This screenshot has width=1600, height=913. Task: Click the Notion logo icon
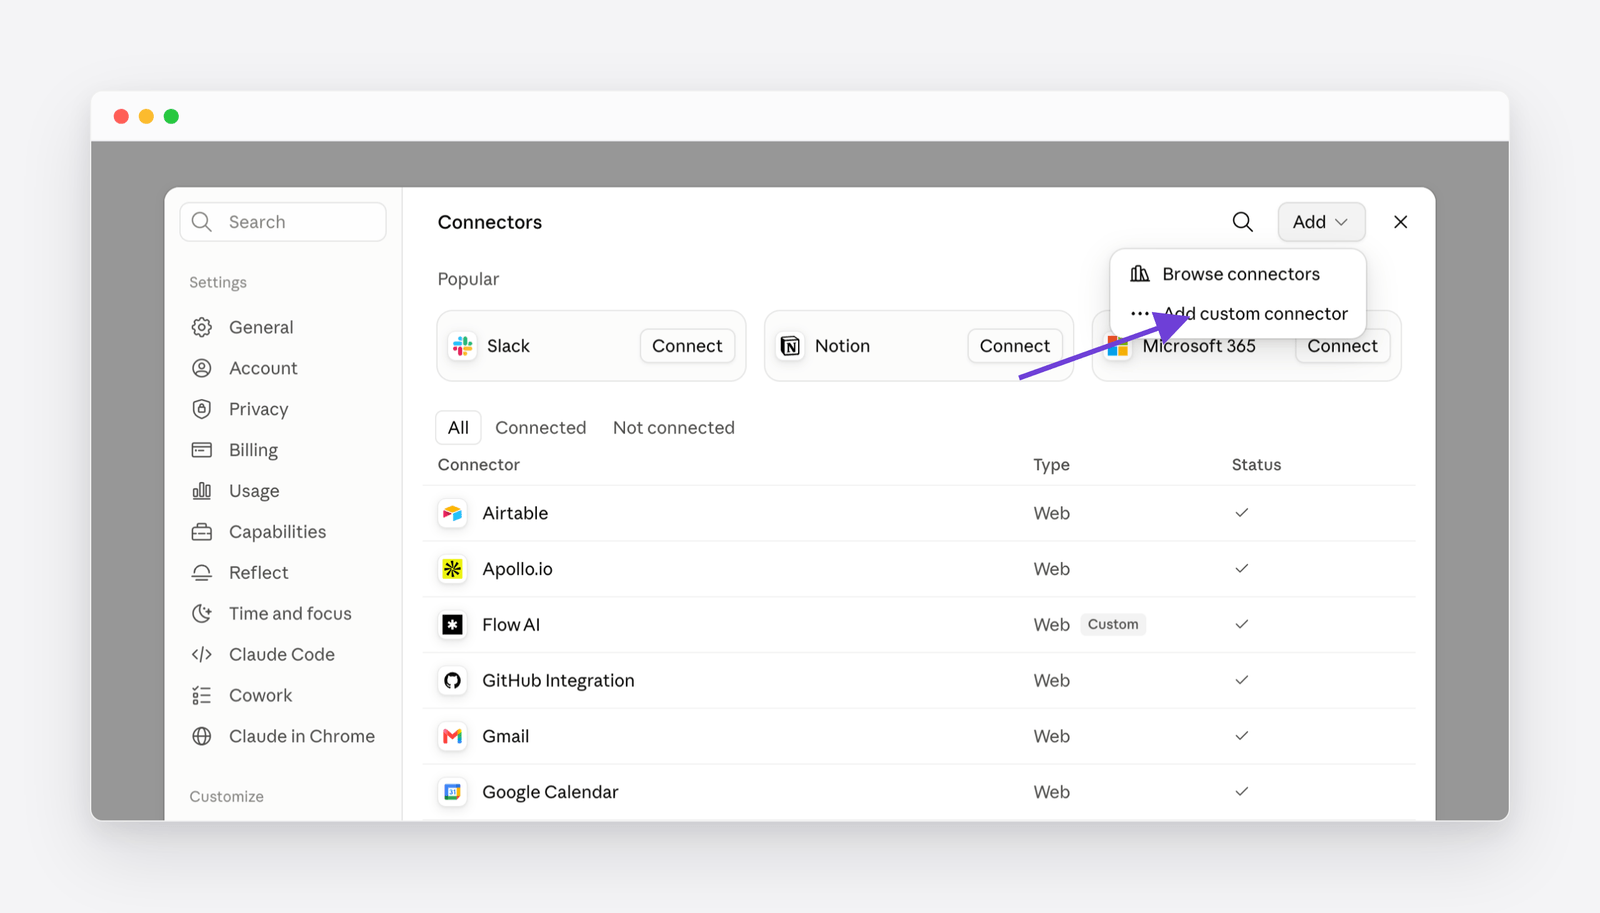click(x=790, y=346)
